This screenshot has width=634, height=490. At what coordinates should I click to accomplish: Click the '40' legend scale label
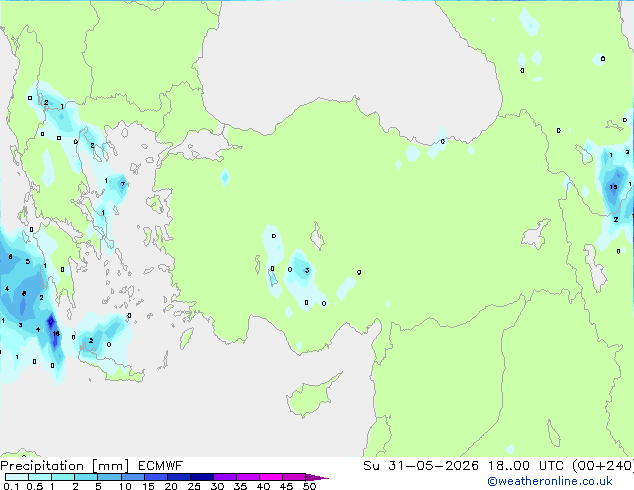(263, 486)
